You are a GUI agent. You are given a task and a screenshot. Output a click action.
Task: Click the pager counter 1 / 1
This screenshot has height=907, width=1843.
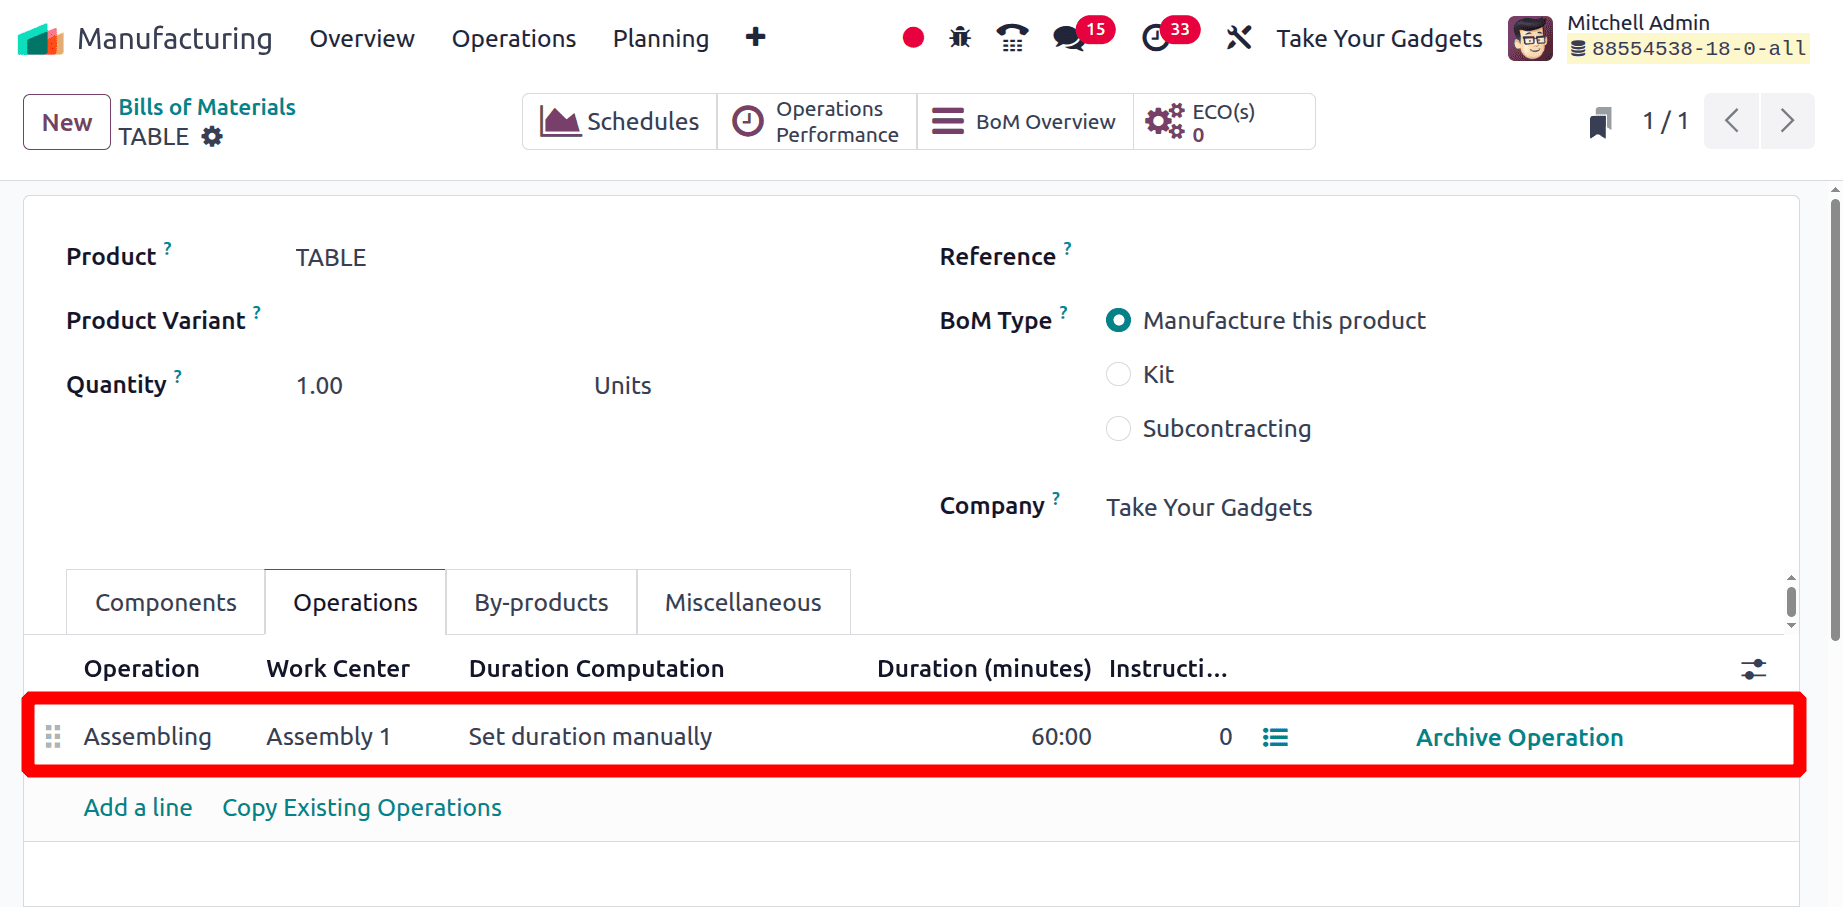[1665, 121]
